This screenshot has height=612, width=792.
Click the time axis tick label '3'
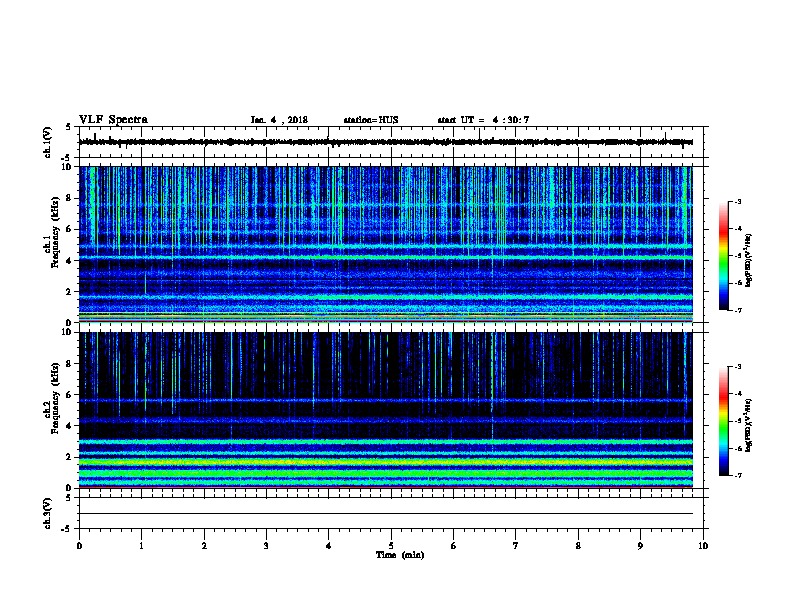pos(266,546)
